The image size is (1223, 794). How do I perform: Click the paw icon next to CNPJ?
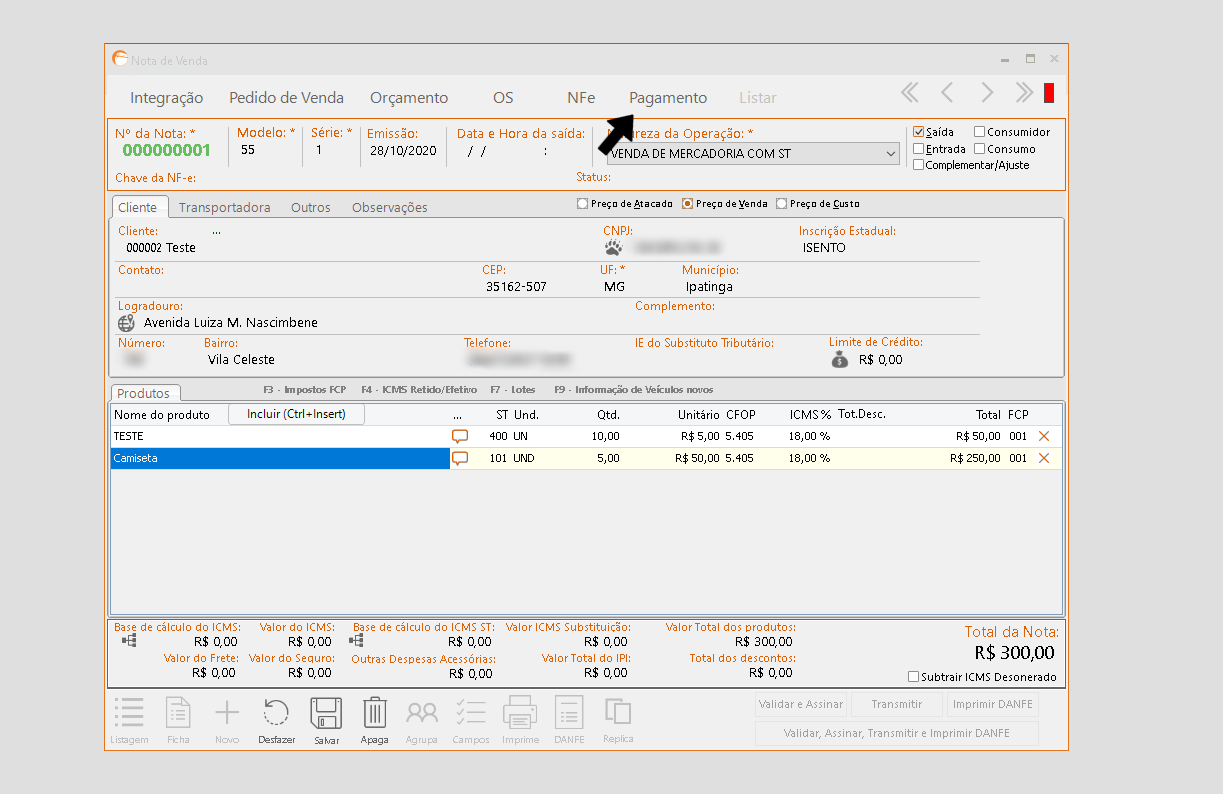tap(614, 247)
